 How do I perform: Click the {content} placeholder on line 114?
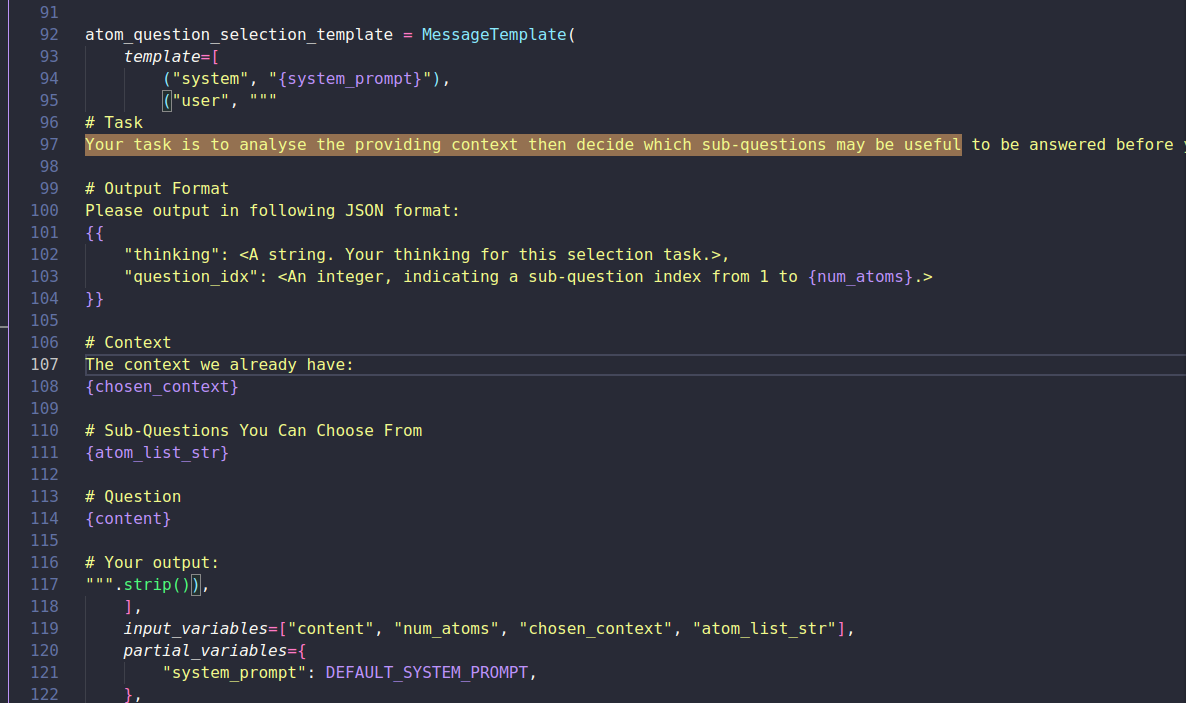128,518
